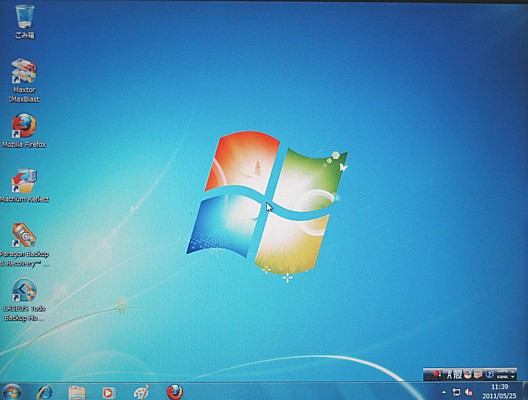Select the Recycle Bin desktop icon
Screen dimensions: 528x400
pyautogui.click(x=25, y=22)
